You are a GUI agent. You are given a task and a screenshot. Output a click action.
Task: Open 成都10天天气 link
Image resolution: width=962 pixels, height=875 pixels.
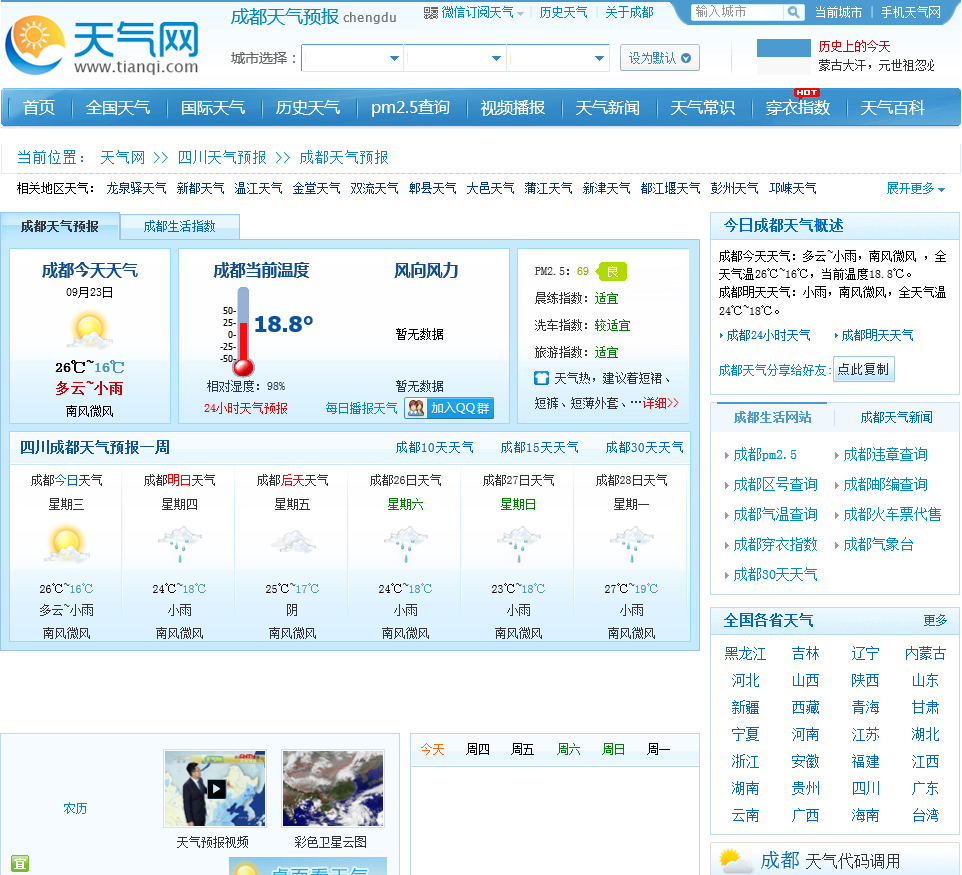[x=434, y=447]
